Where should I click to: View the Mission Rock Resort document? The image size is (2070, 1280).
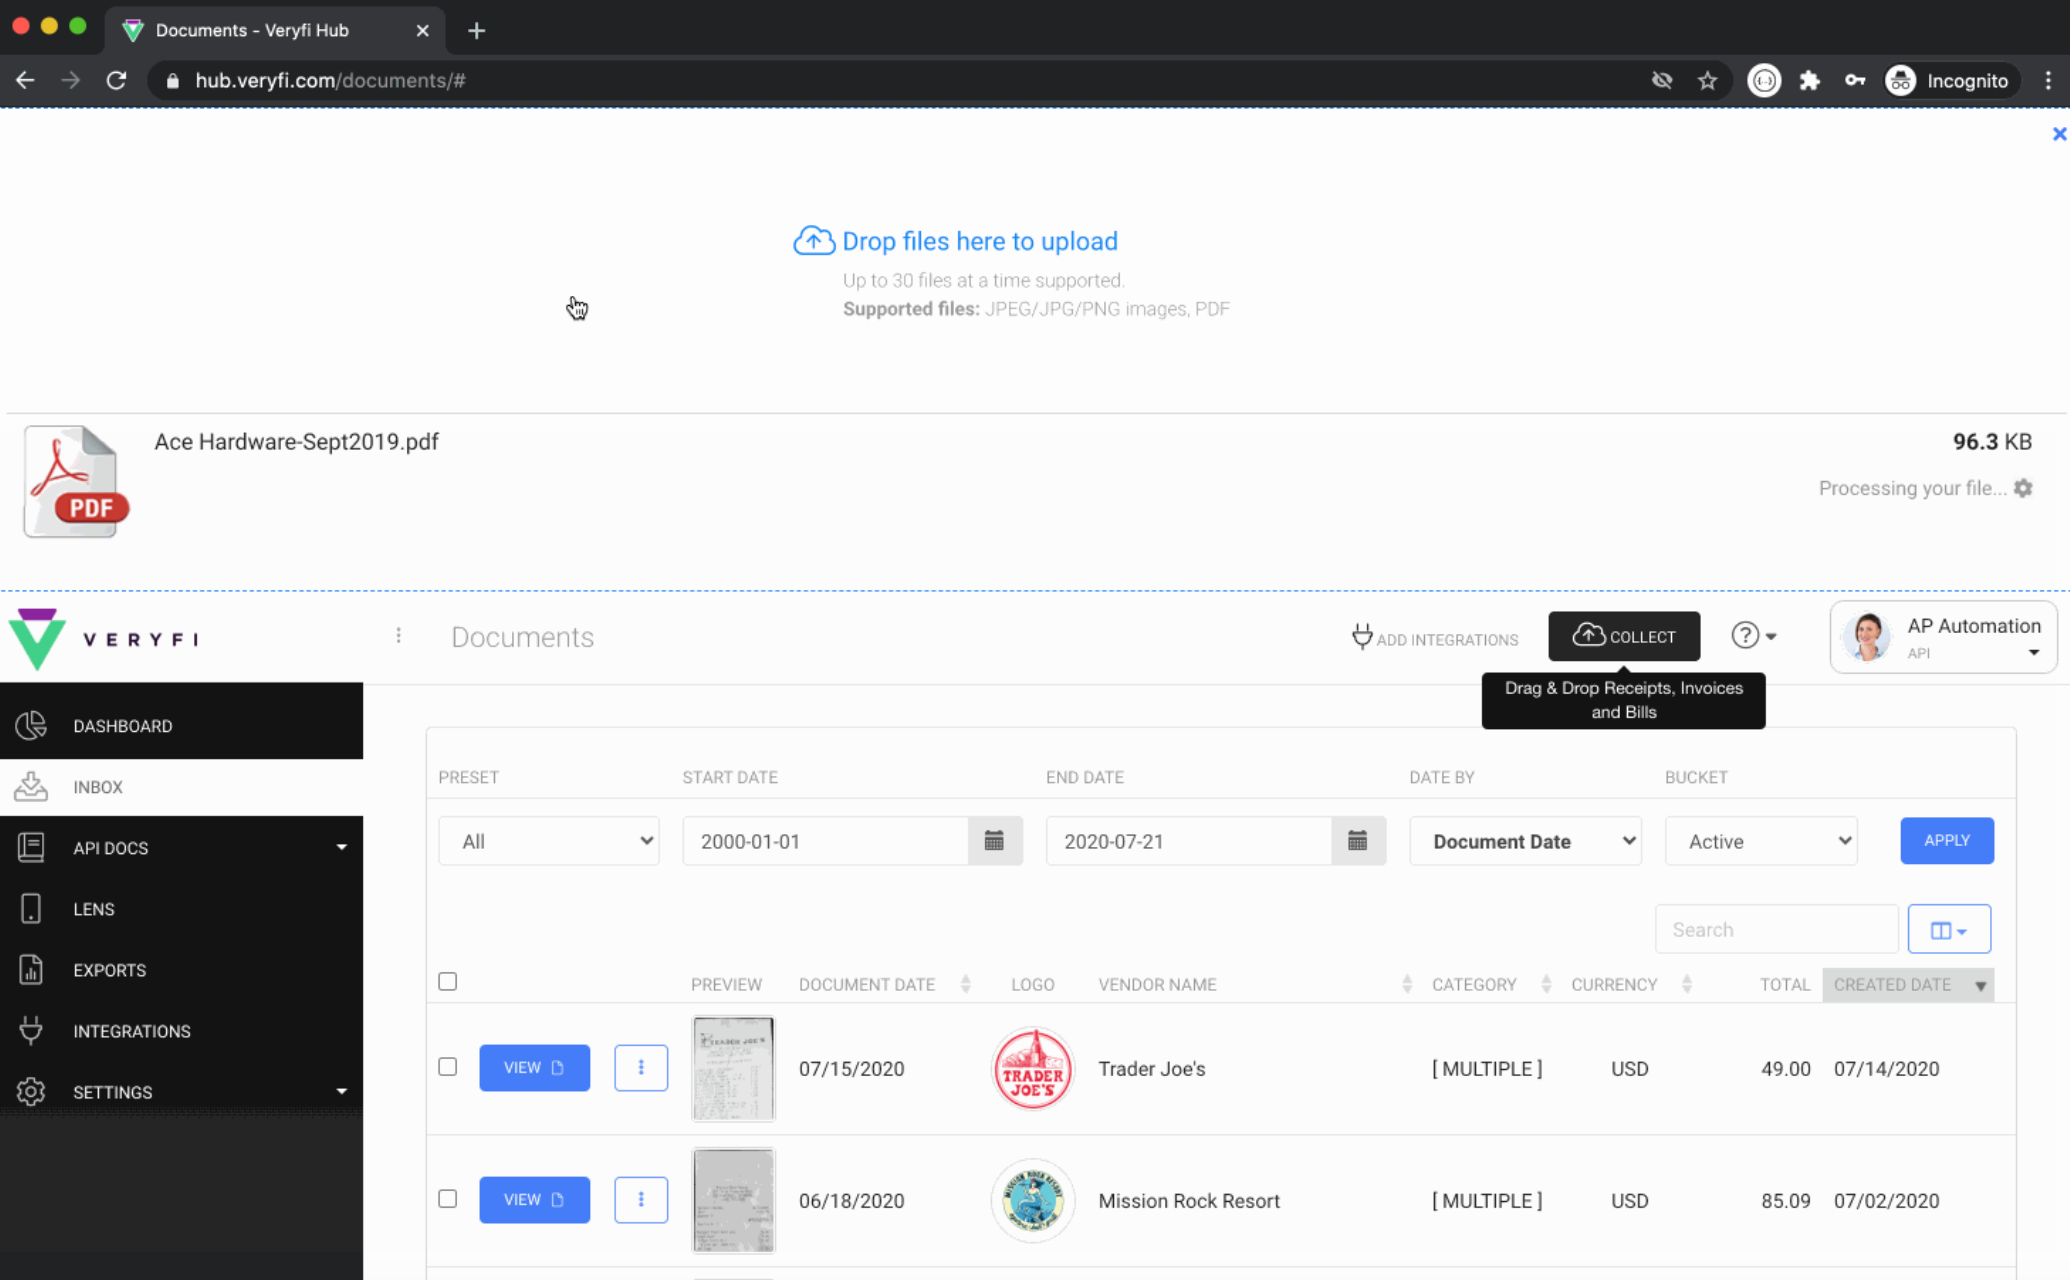[535, 1200]
